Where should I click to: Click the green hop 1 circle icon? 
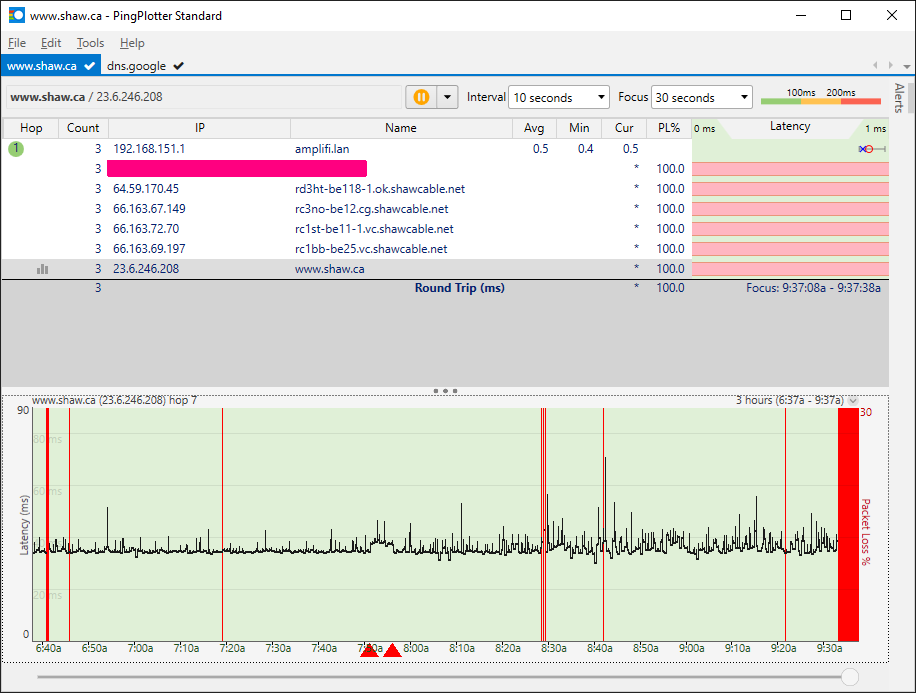point(16,148)
